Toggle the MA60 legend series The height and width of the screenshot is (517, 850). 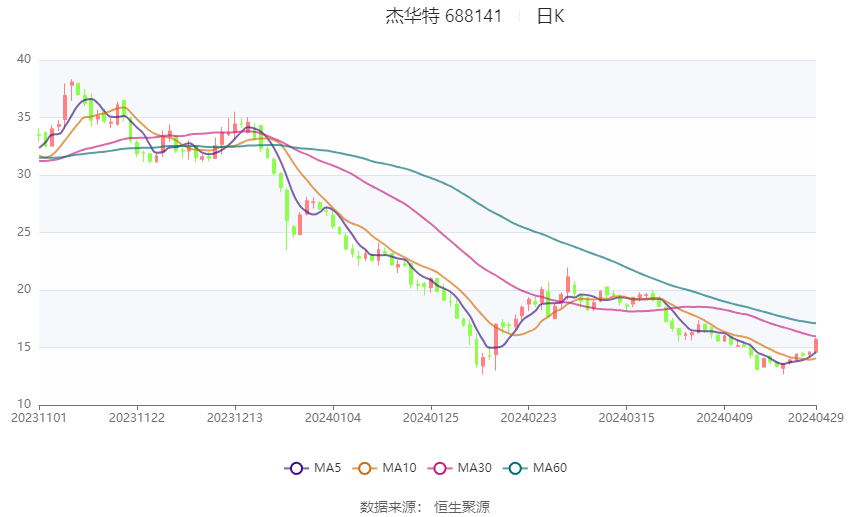point(535,468)
